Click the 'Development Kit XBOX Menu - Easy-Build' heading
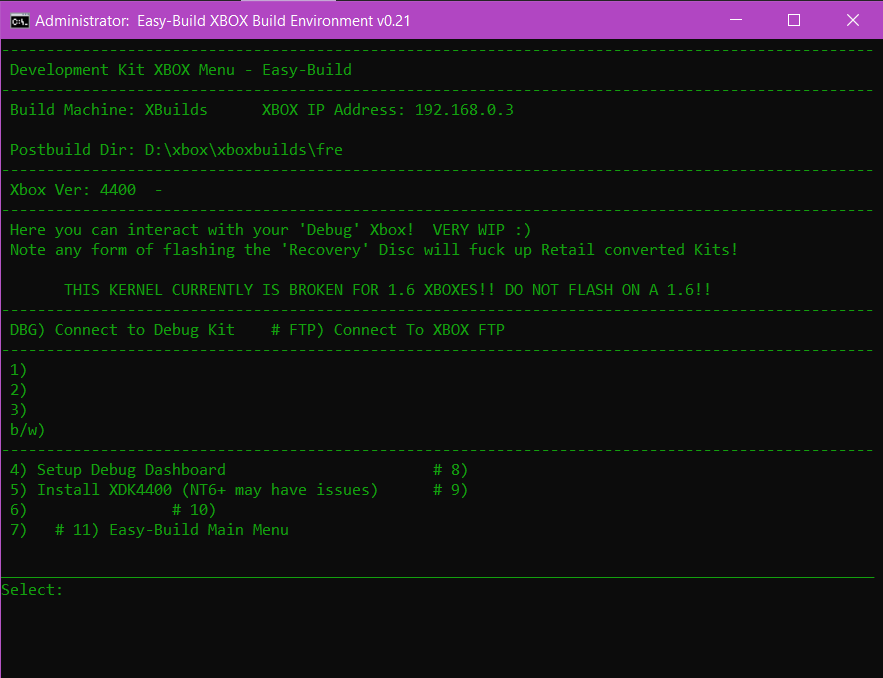 (x=181, y=70)
